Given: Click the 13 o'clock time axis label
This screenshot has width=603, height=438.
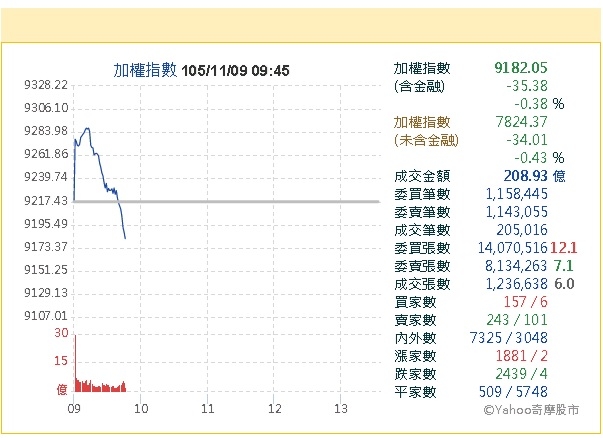Looking at the screenshot, I should 341,408.
